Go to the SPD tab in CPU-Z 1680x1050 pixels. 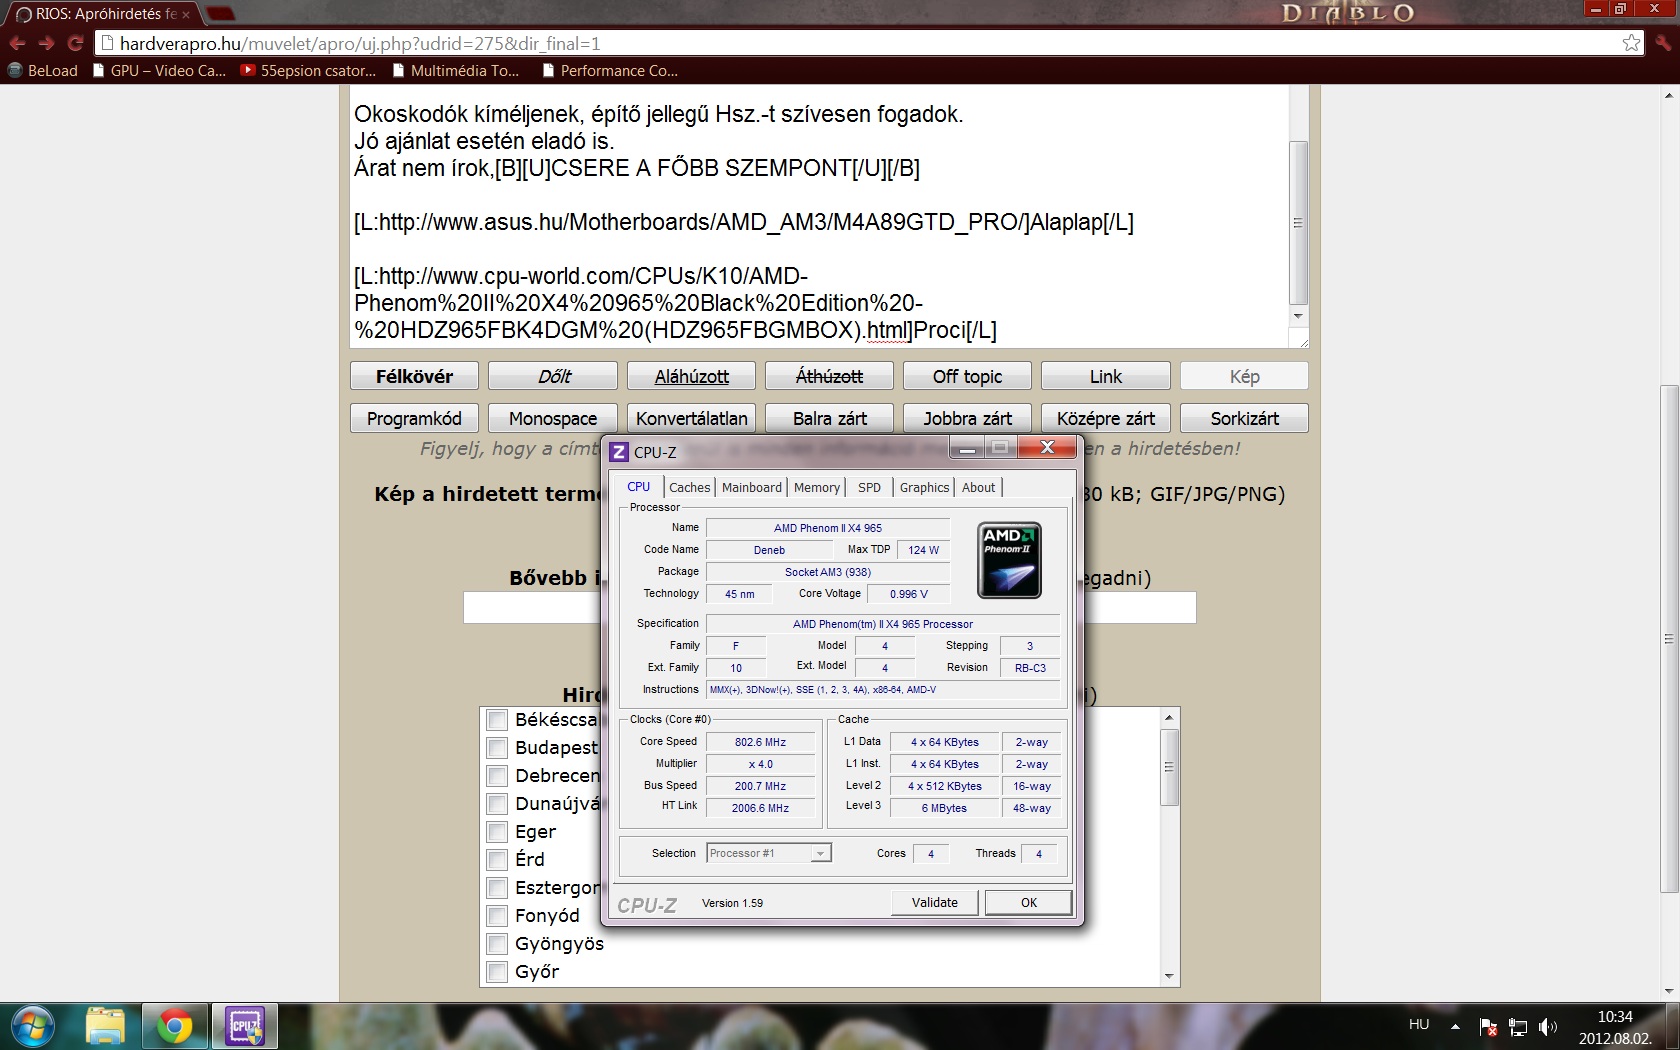tap(870, 487)
